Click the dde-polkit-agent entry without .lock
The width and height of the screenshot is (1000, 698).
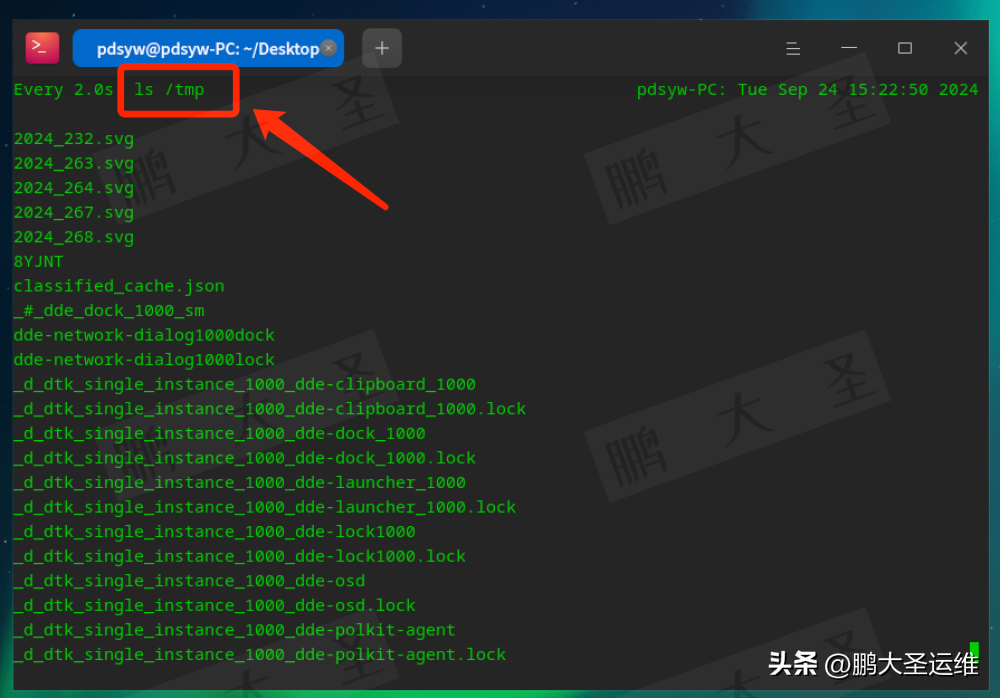point(235,630)
